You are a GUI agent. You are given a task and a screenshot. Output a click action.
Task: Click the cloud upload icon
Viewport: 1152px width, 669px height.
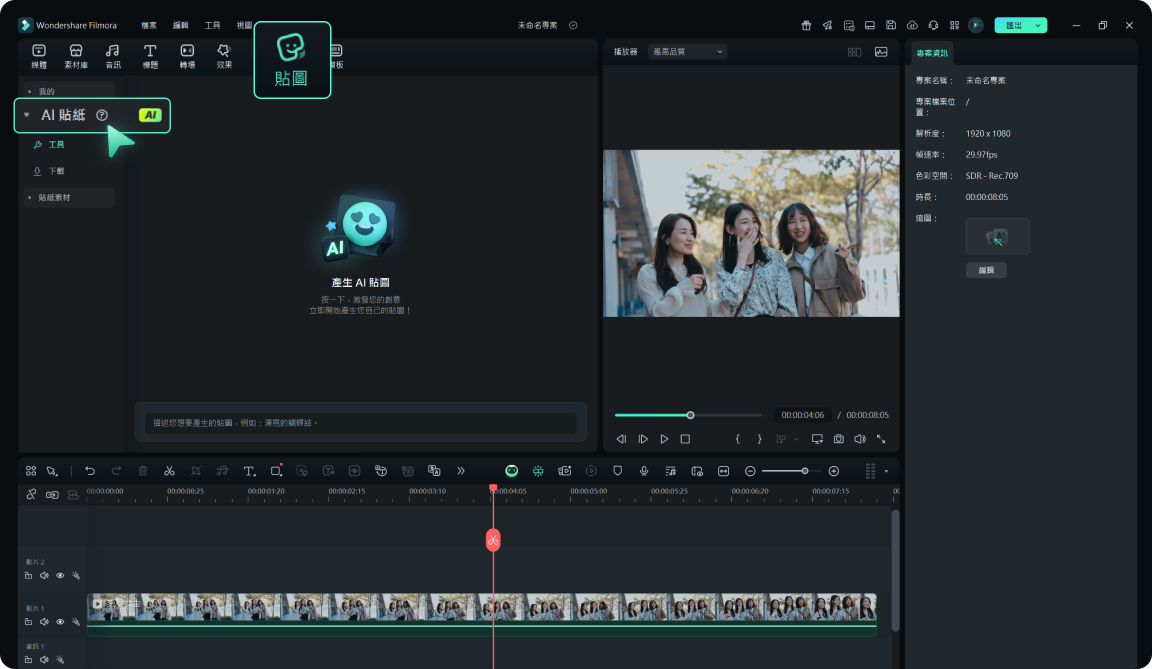point(912,25)
